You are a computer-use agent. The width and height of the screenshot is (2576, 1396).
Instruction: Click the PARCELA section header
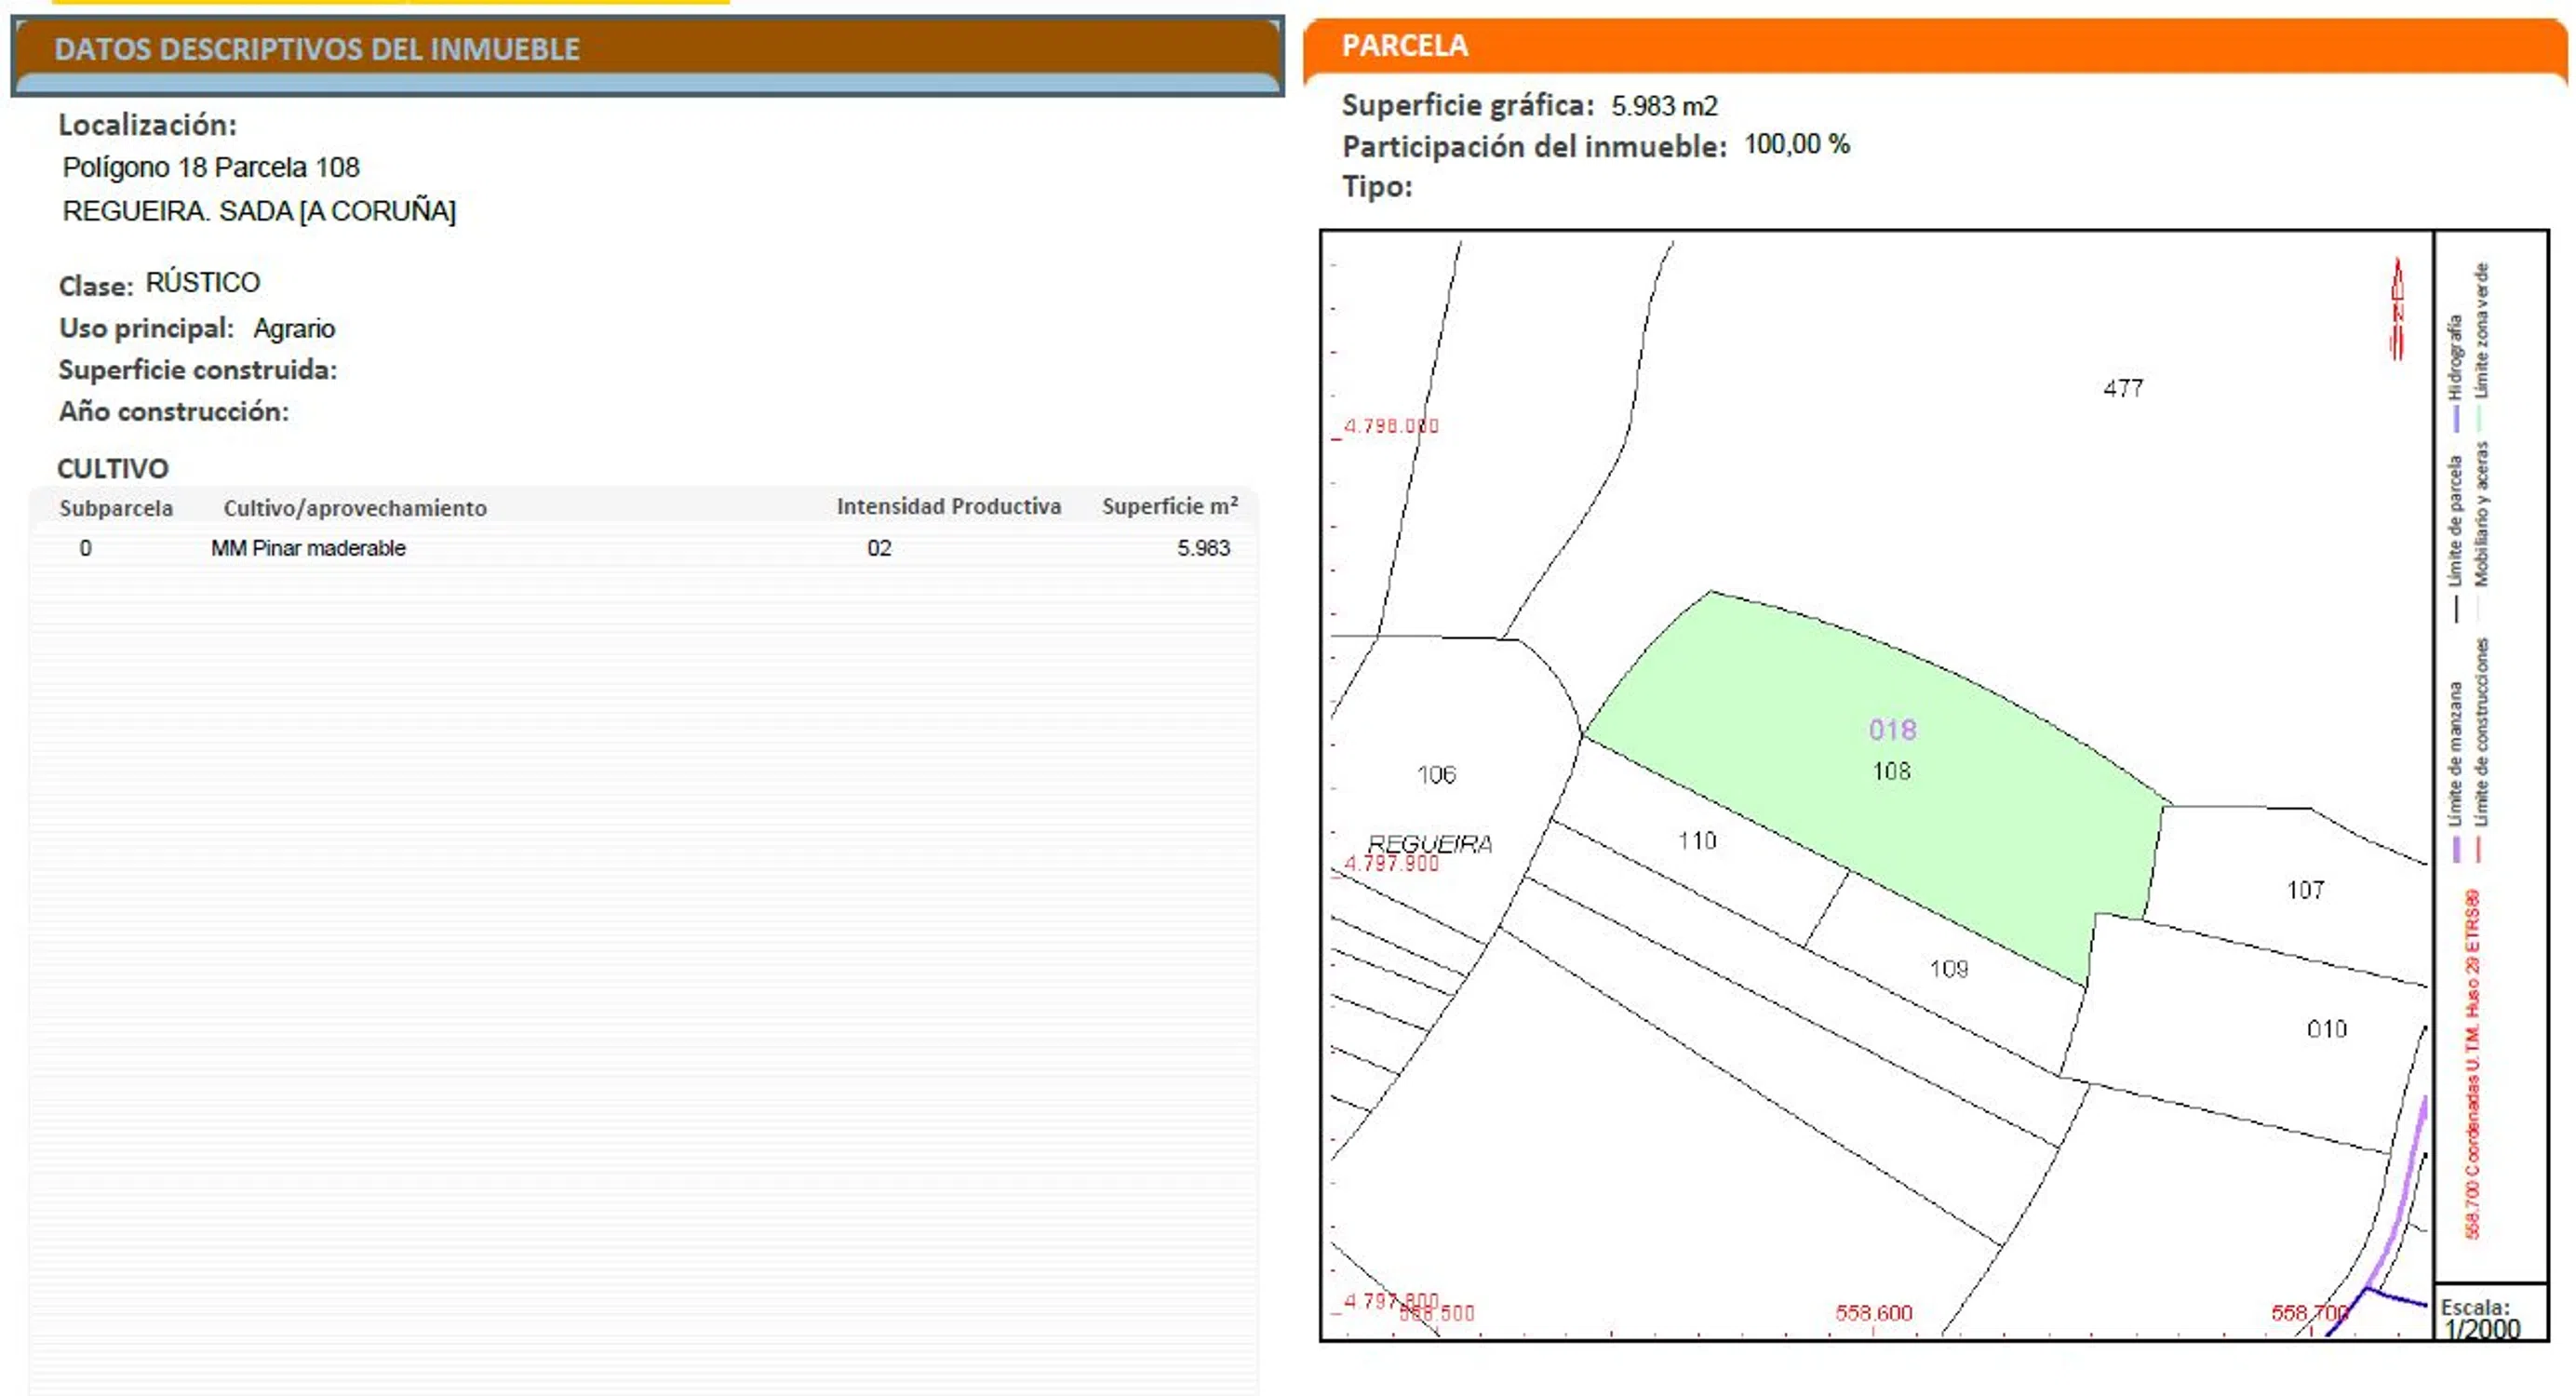point(1404,46)
